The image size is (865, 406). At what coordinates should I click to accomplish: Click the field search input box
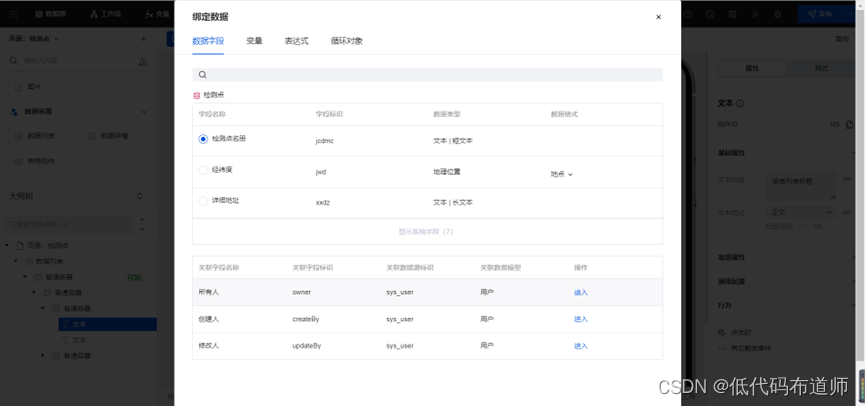[430, 75]
